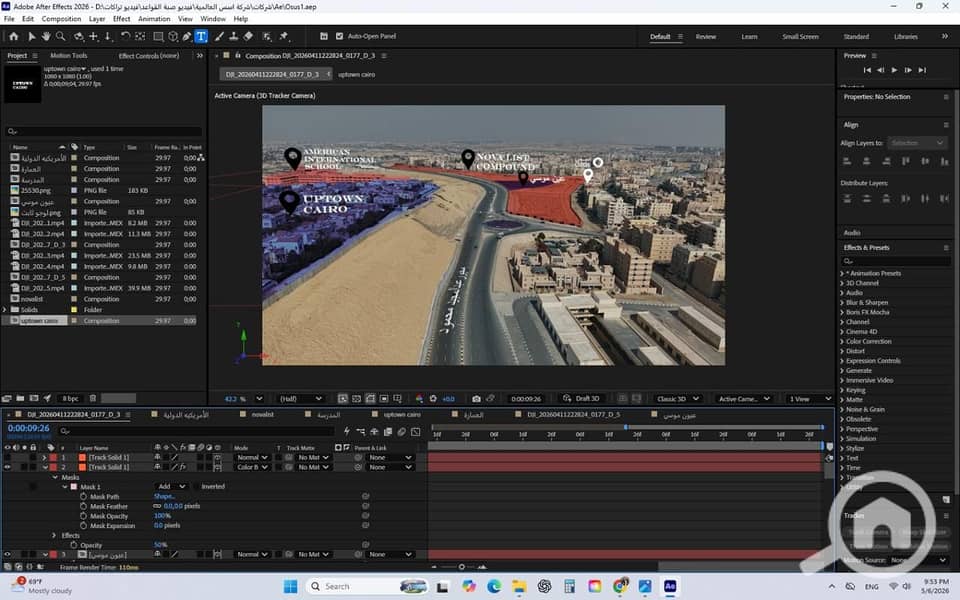
Task: Hide layer 3 with its eye toggle
Action: [x=7, y=555]
